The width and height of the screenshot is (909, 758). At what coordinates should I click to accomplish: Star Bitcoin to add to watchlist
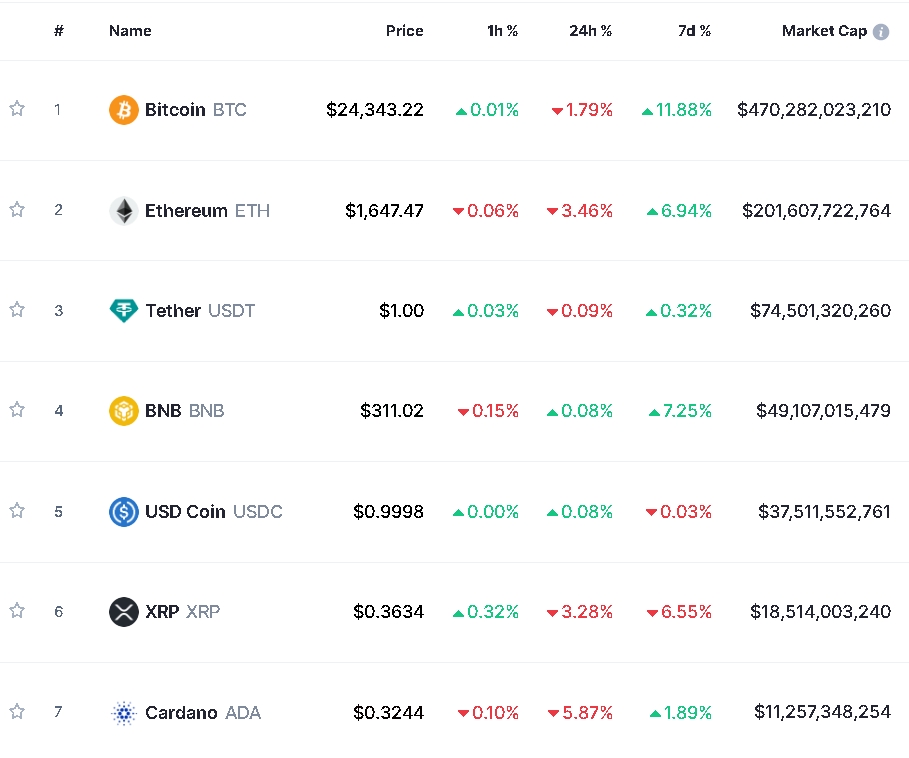click(17, 109)
